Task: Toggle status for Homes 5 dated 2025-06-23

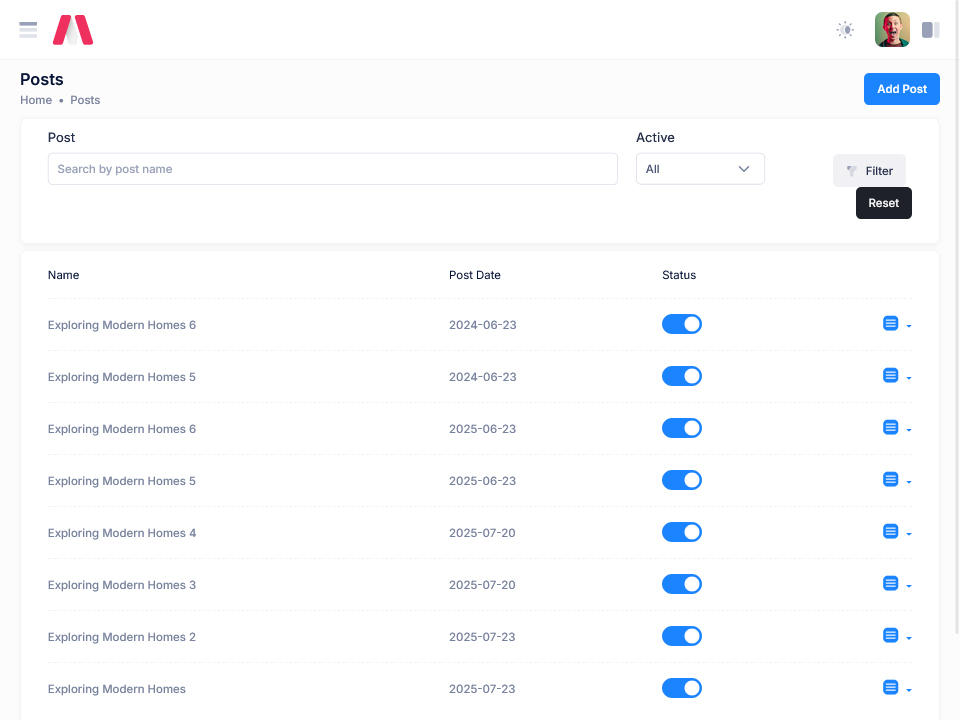Action: (x=682, y=480)
